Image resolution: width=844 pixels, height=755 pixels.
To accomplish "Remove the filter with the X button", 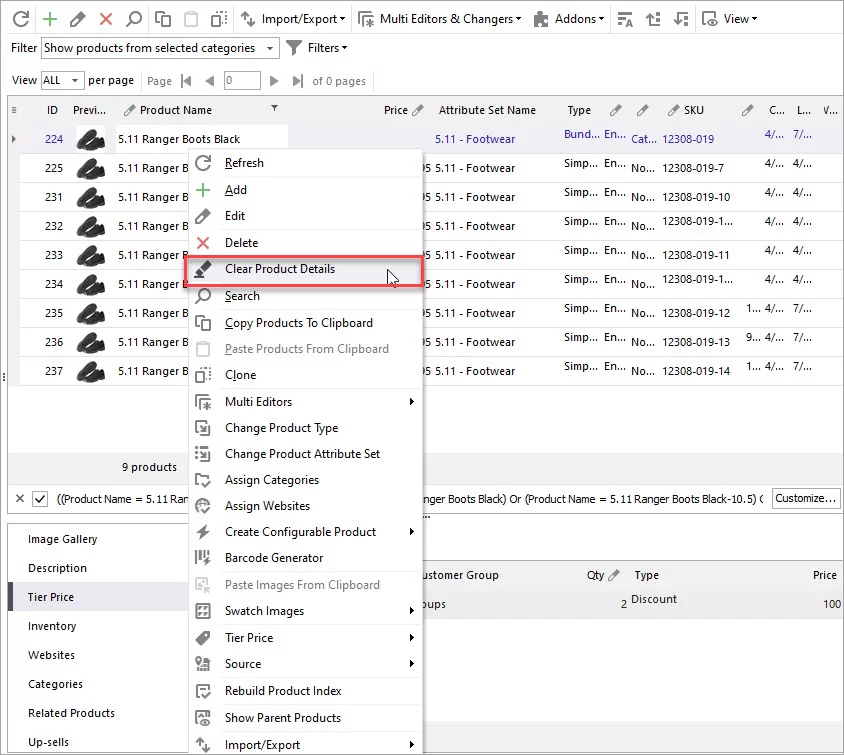I will click(x=20, y=499).
